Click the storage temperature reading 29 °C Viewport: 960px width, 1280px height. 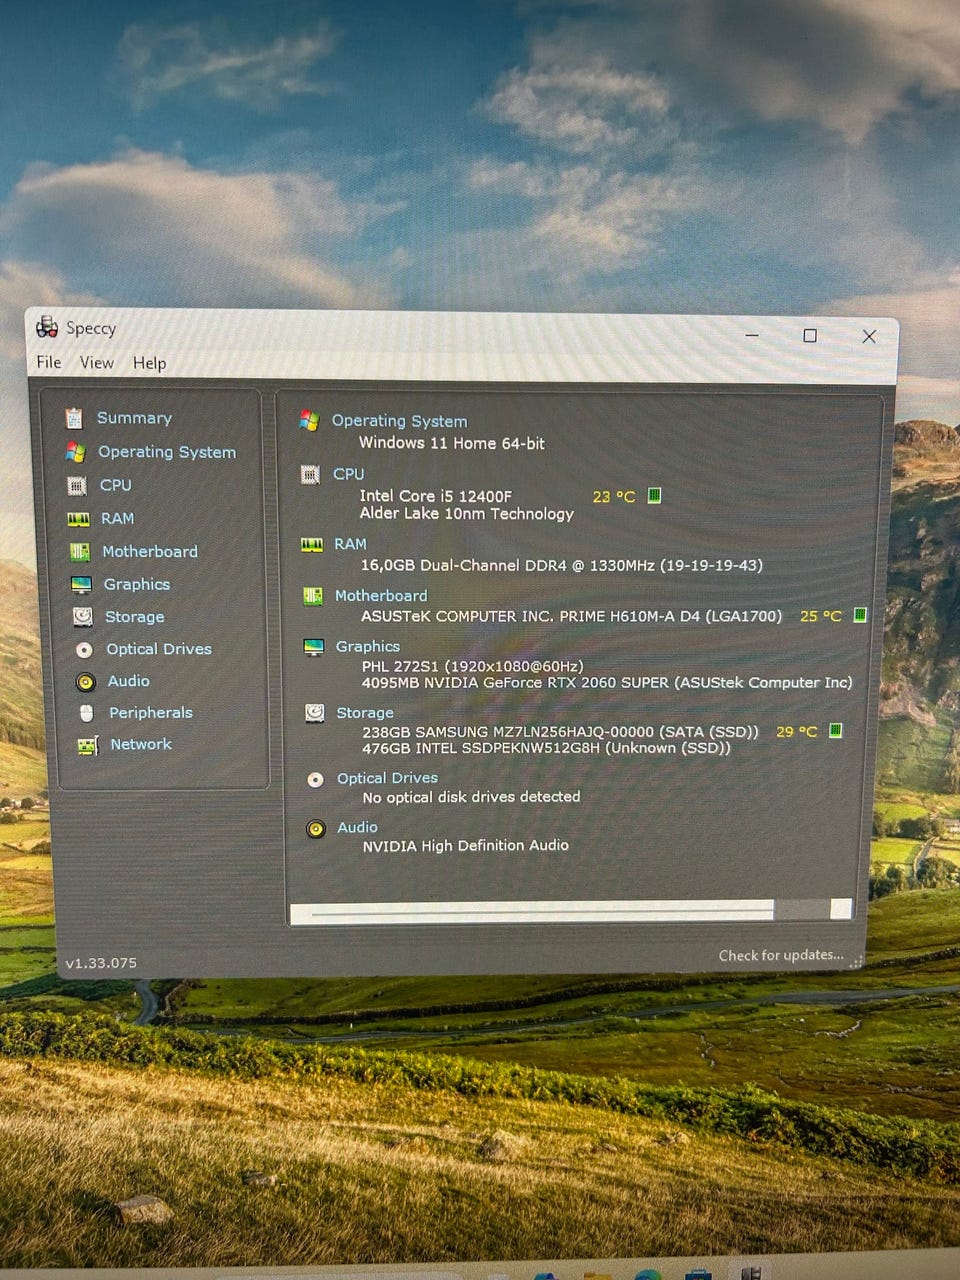pos(797,732)
